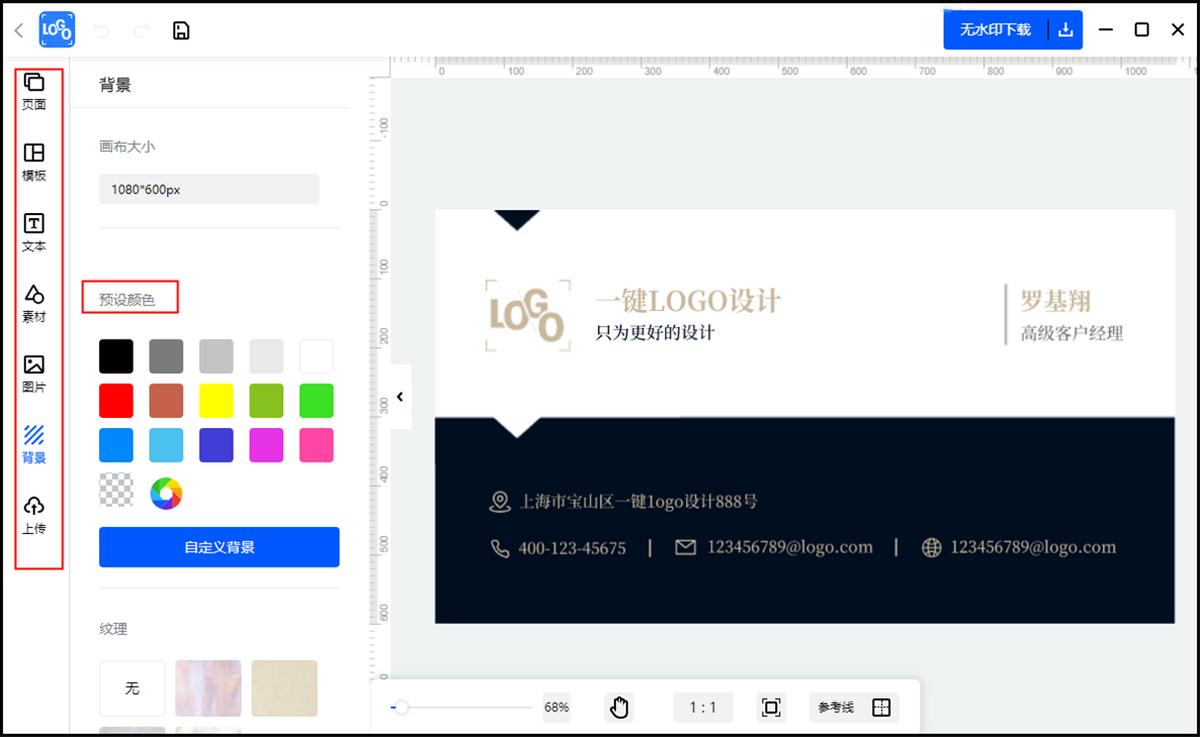Click the envelope email icon on card
This screenshot has height=737, width=1200.
[685, 547]
